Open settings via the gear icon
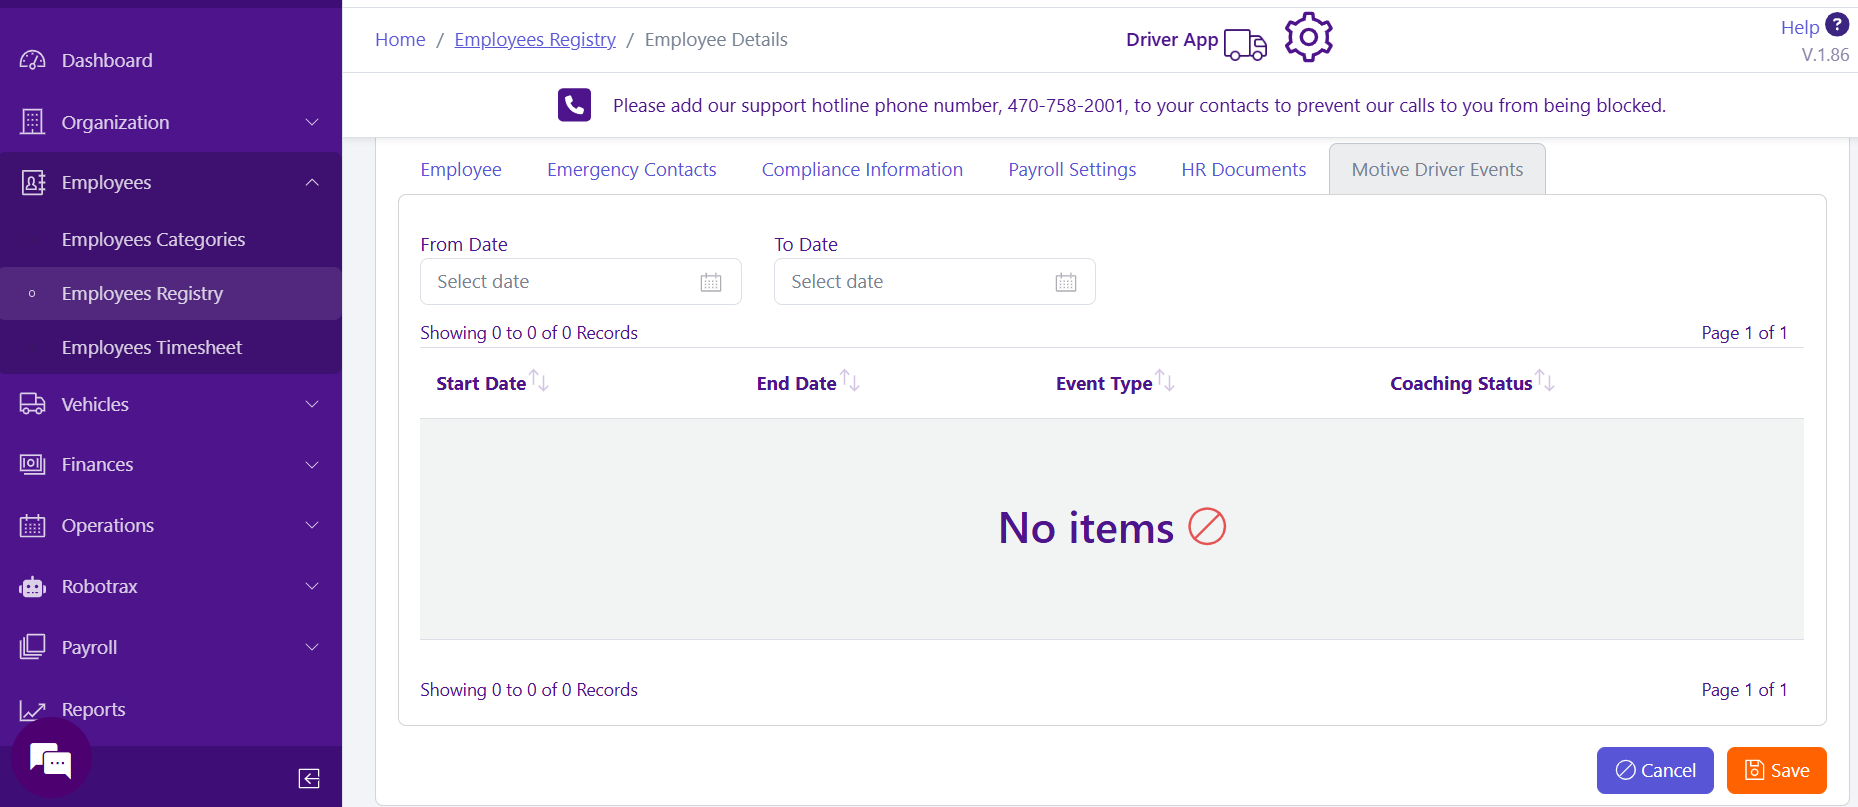The height and width of the screenshot is (807, 1858). (x=1309, y=38)
